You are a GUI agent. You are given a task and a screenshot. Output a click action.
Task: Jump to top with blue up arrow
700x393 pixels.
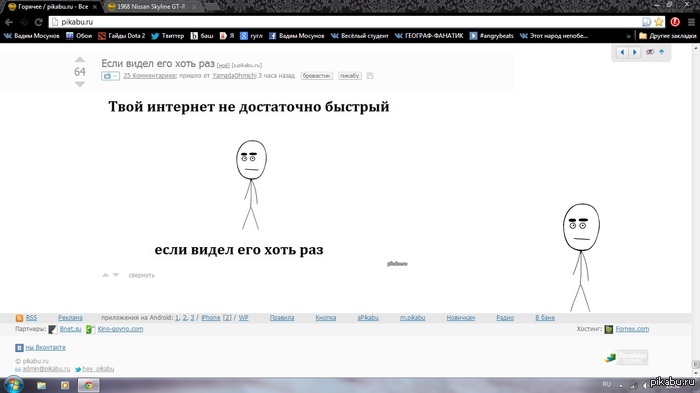pos(662,52)
